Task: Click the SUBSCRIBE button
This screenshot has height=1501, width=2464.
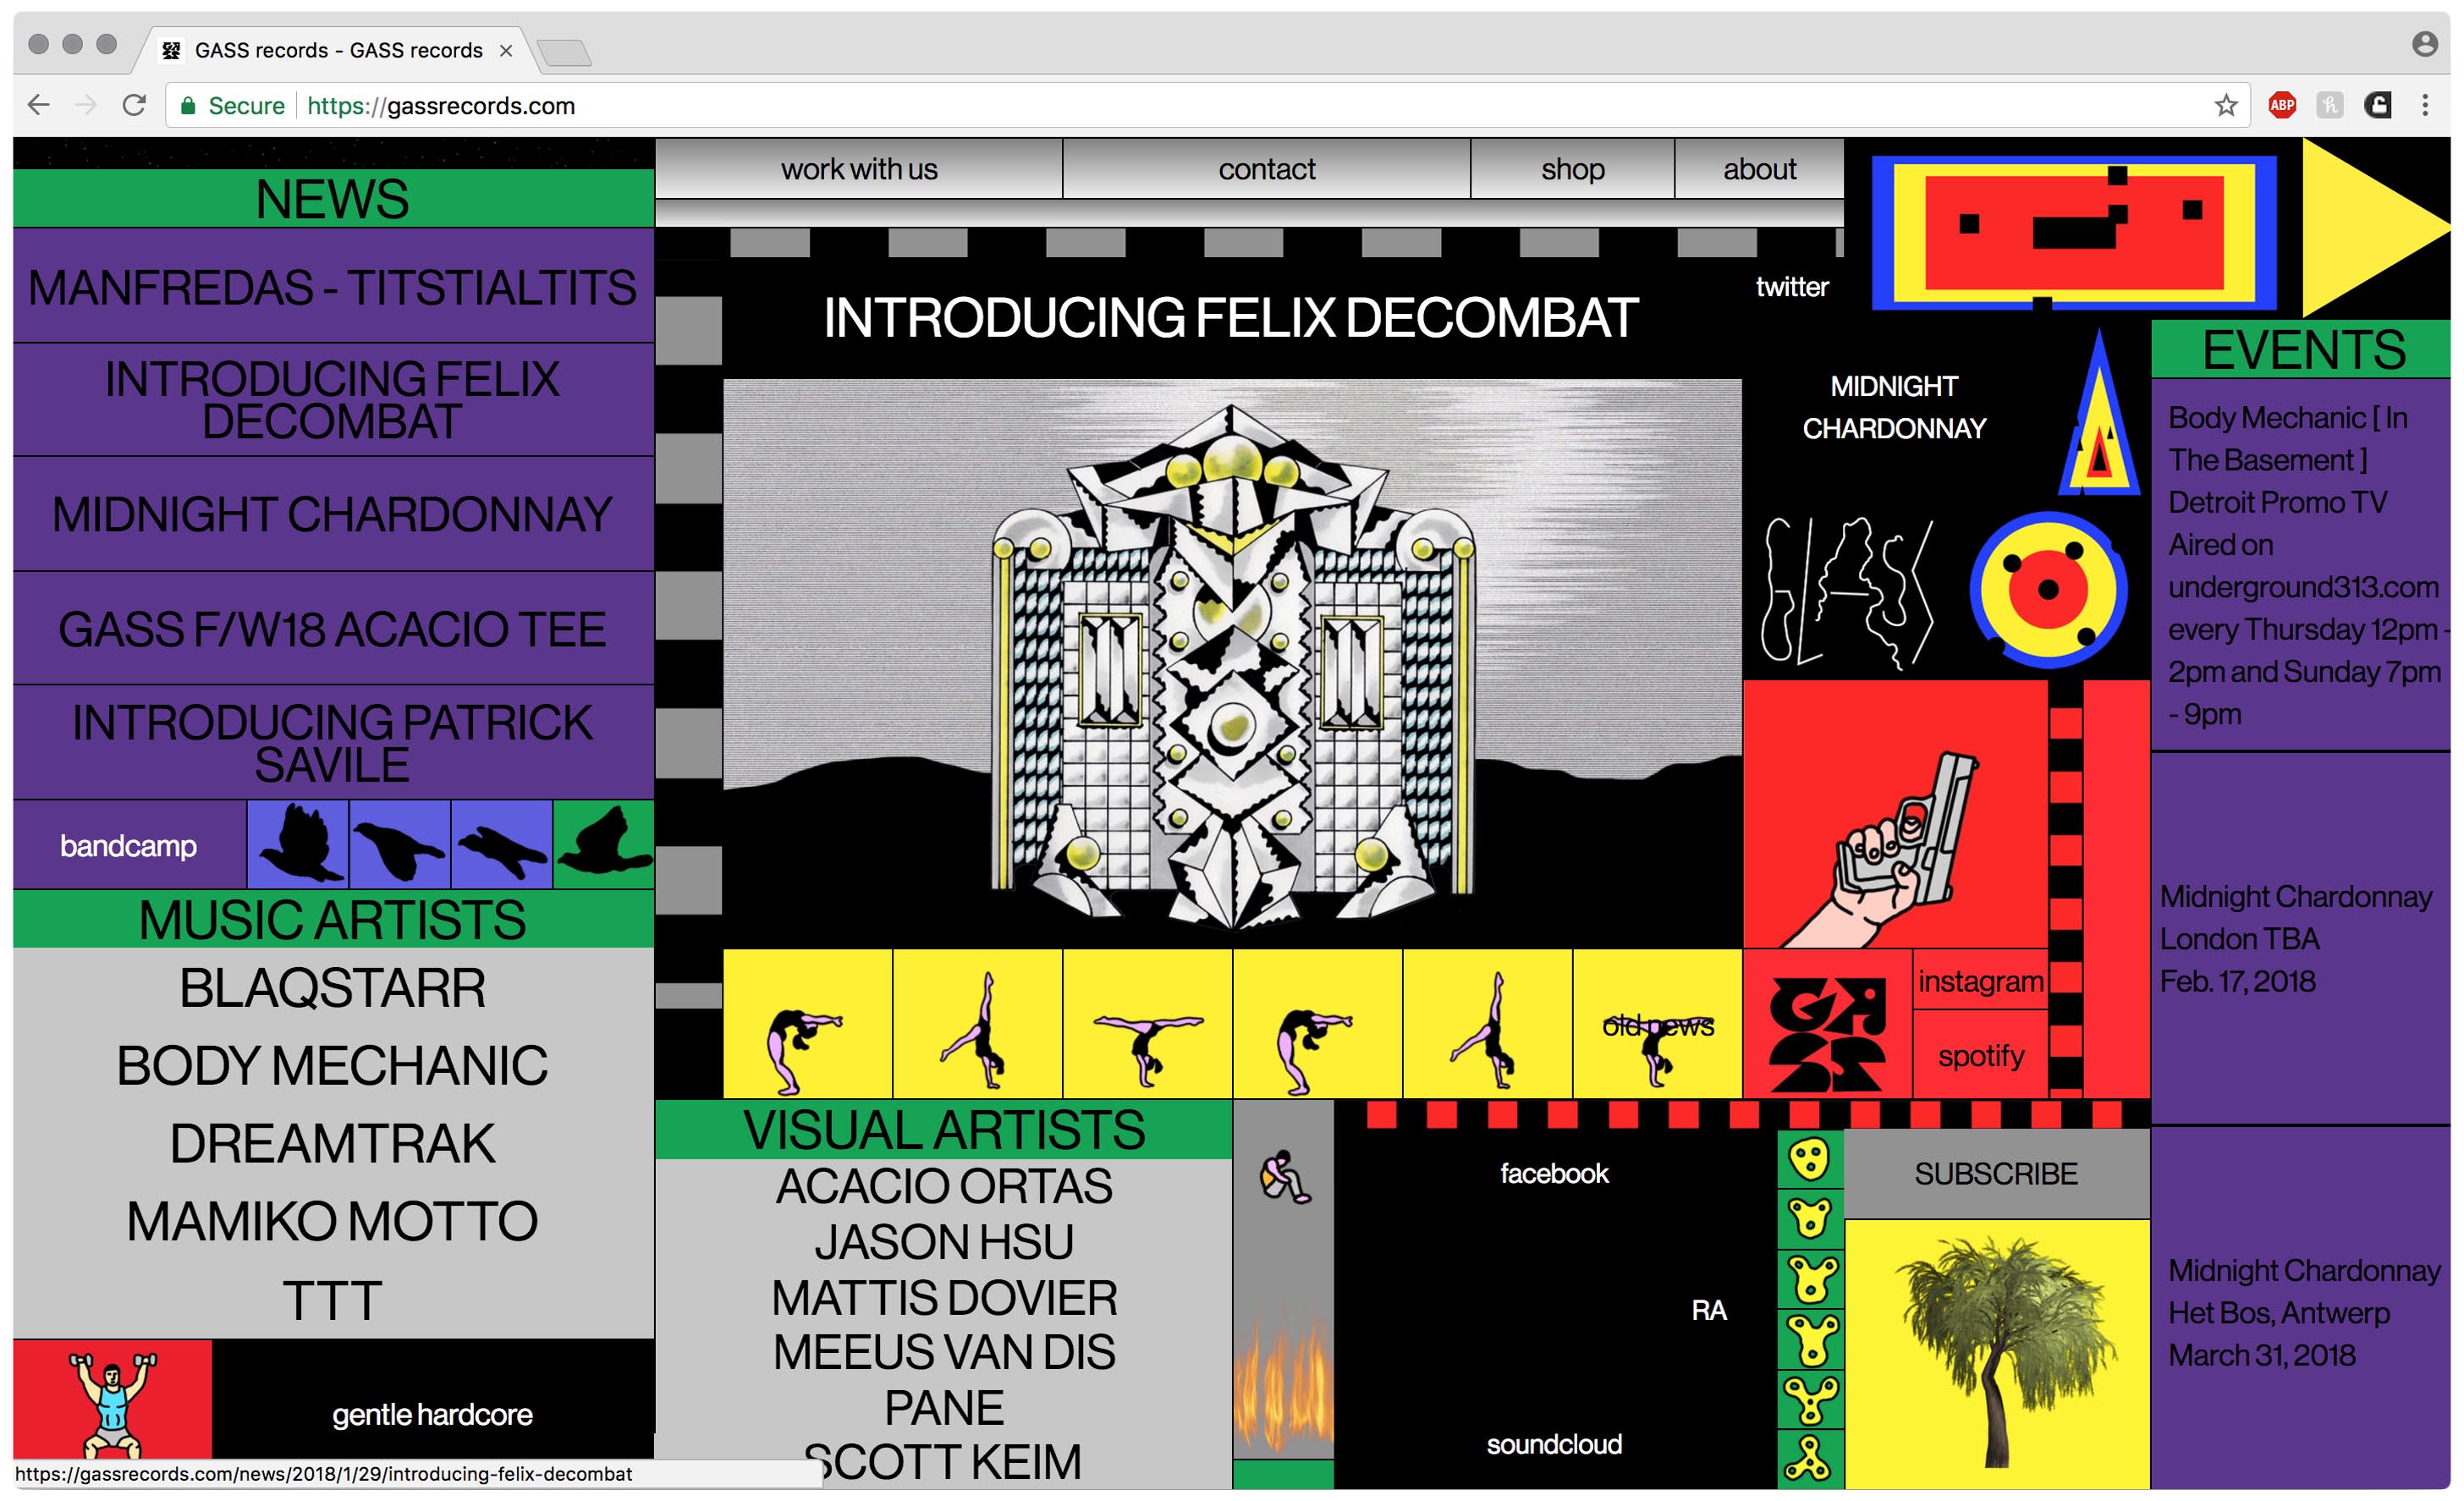Action: (x=1988, y=1170)
